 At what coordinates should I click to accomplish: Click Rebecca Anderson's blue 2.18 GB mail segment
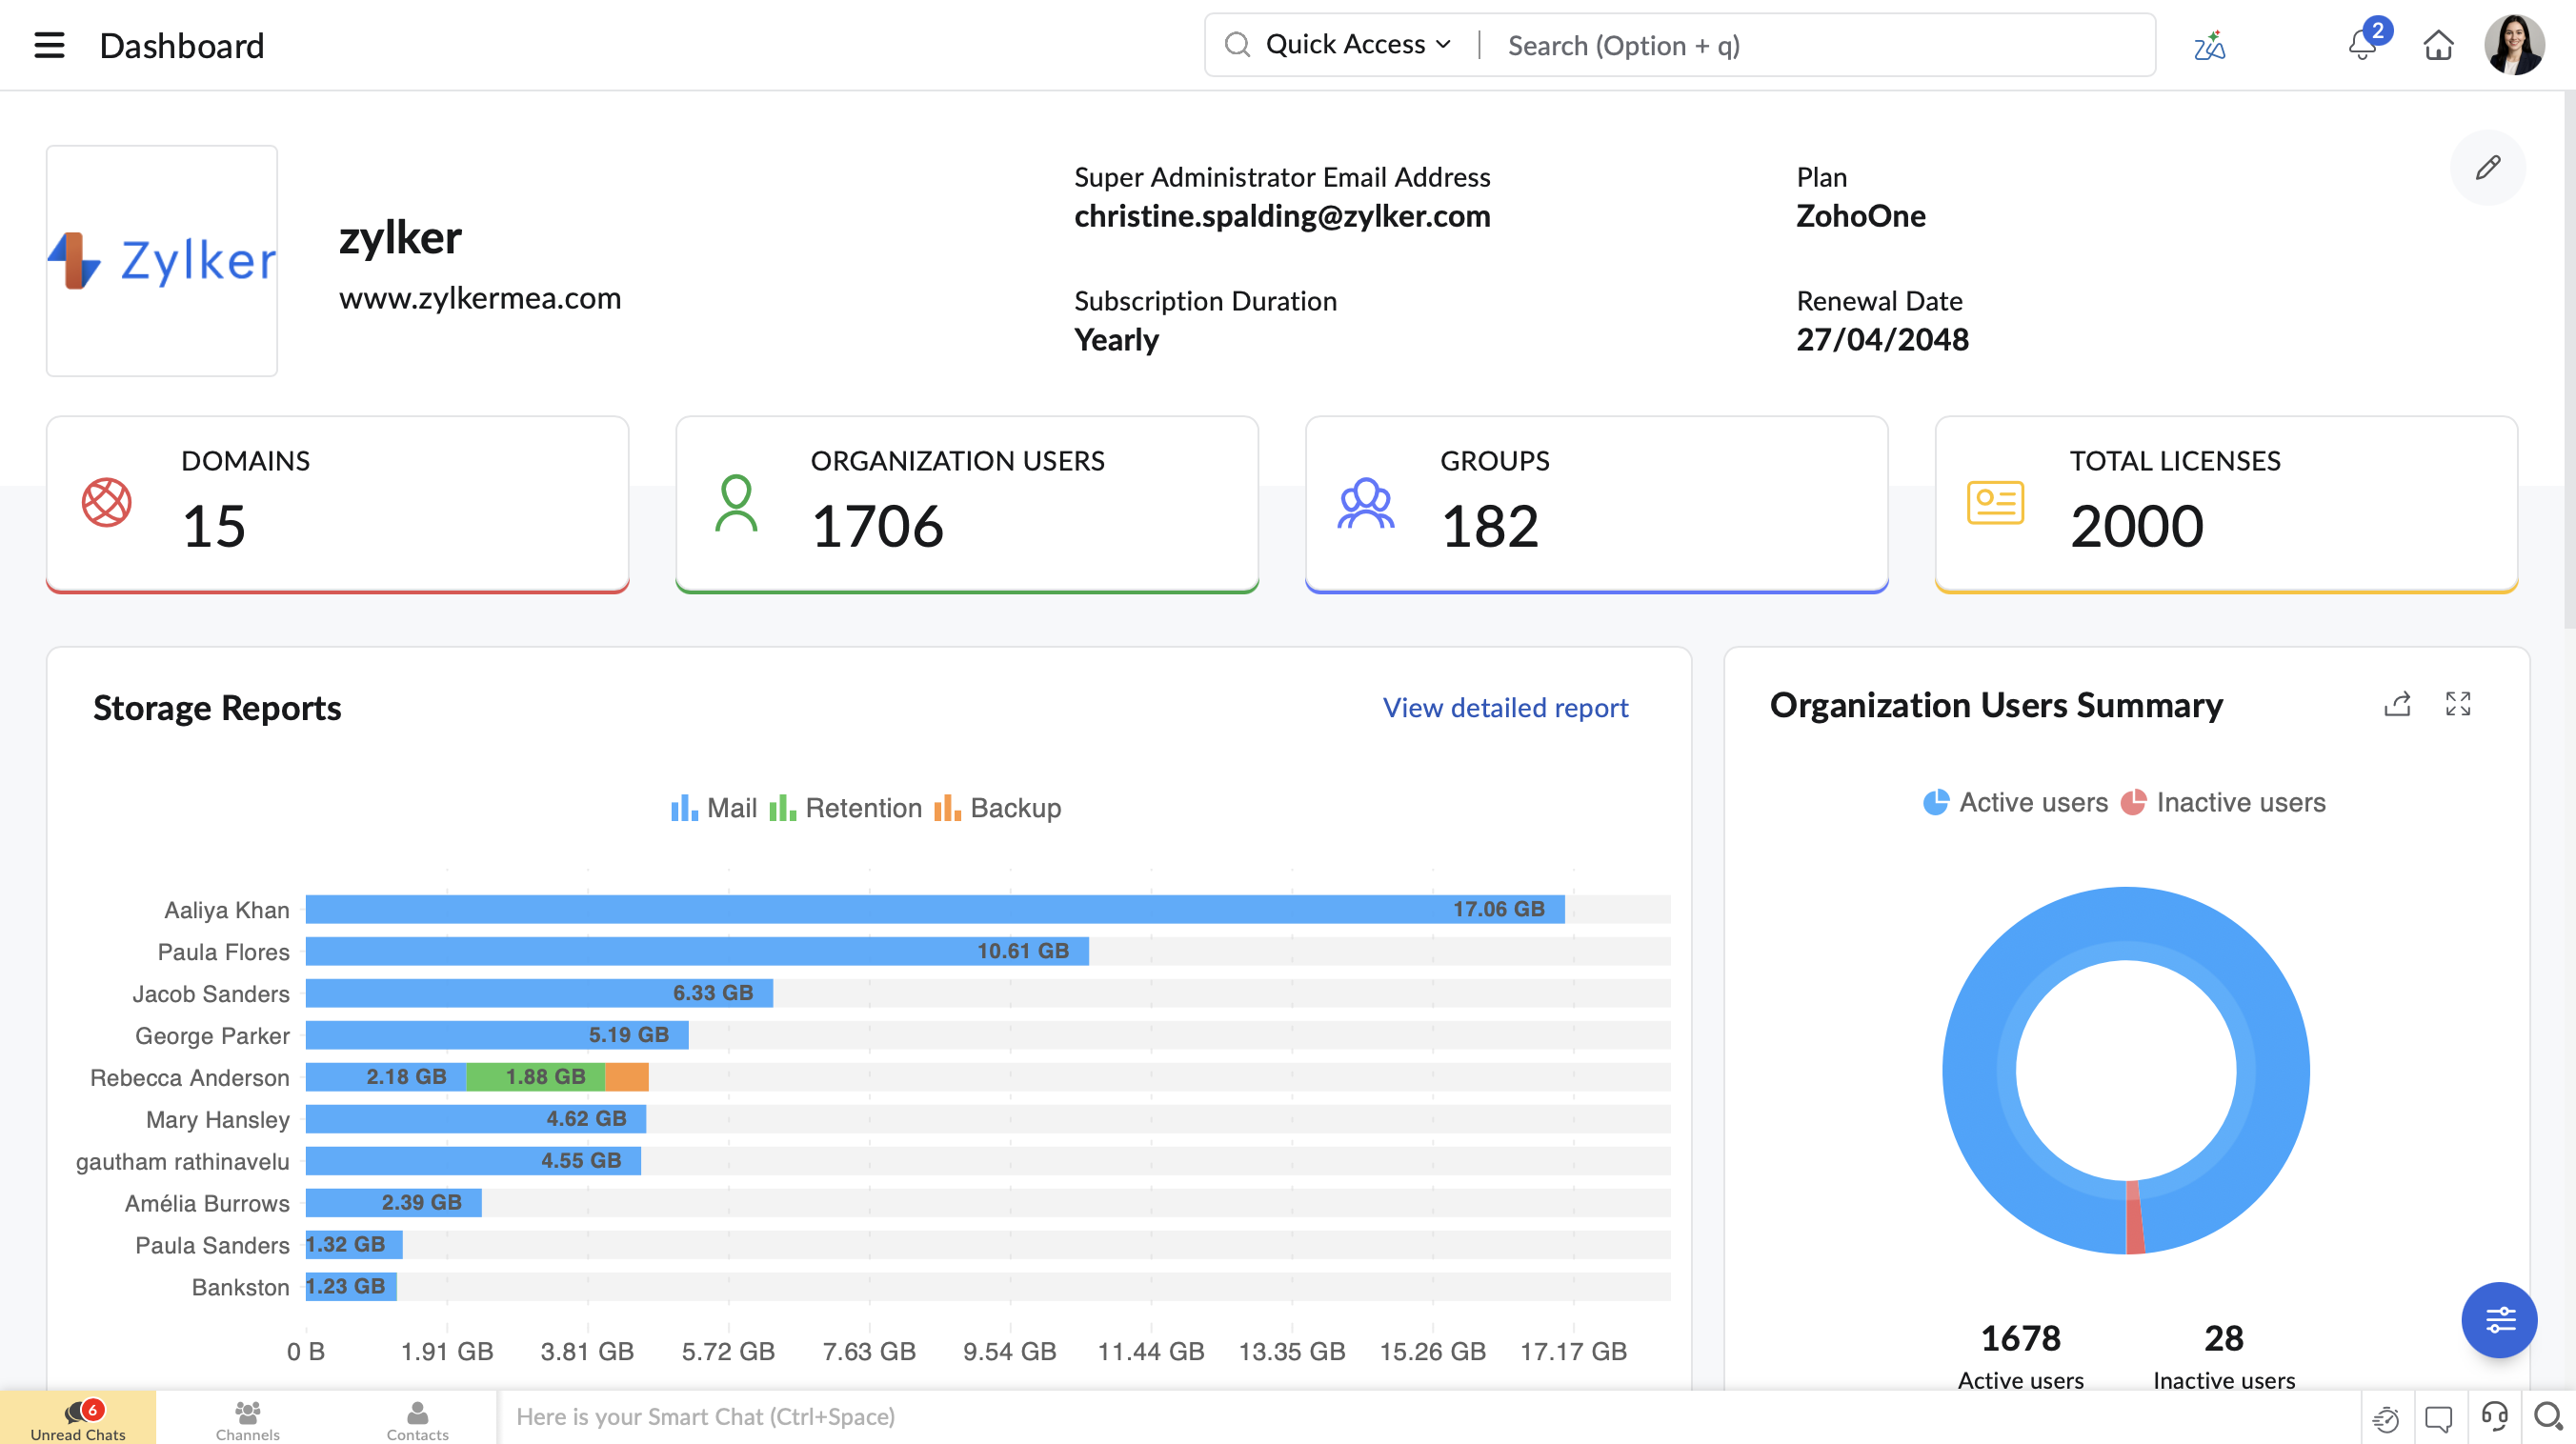point(386,1077)
